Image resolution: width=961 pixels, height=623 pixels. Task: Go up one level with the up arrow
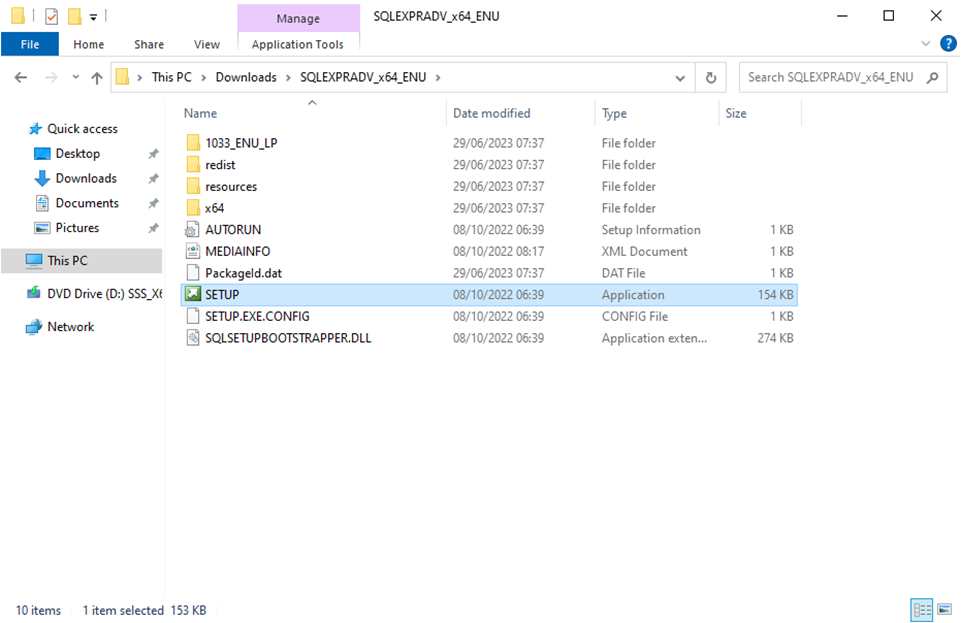coord(97,78)
